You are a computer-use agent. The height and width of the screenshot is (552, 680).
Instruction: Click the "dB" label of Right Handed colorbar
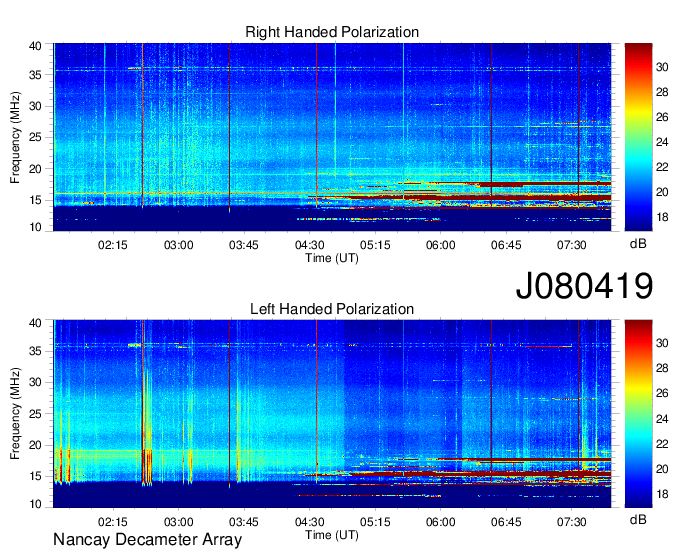coord(638,244)
